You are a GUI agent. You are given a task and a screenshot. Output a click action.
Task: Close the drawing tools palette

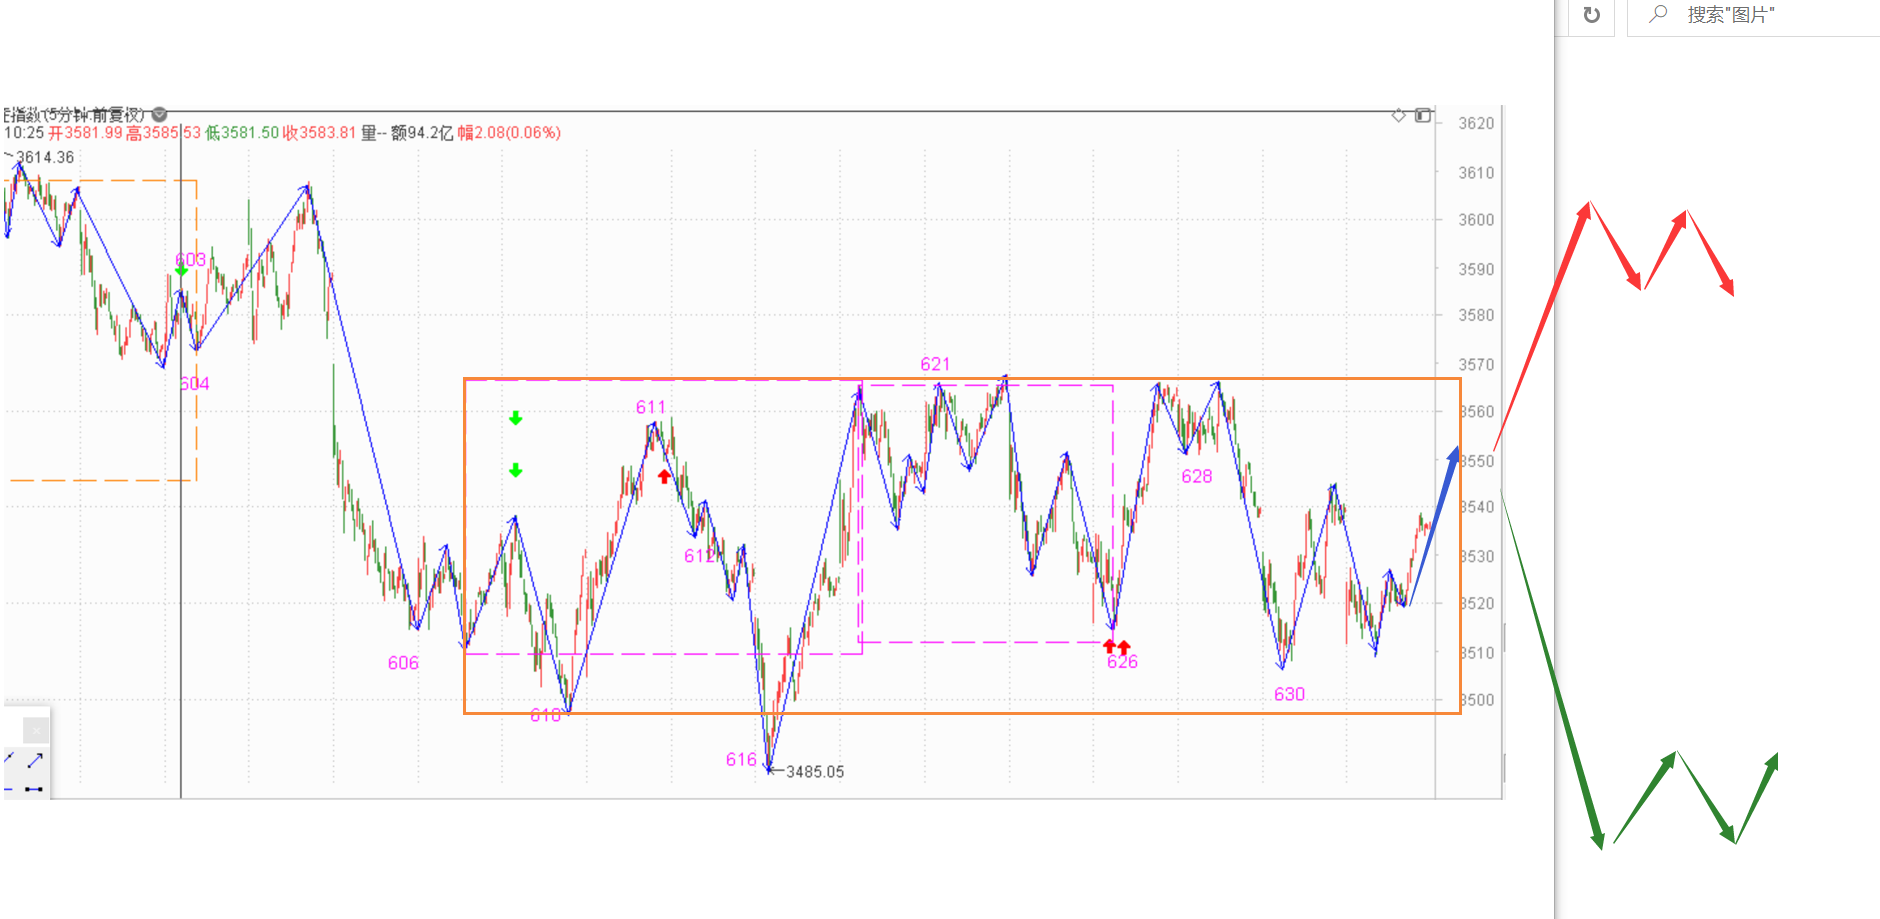click(x=36, y=731)
